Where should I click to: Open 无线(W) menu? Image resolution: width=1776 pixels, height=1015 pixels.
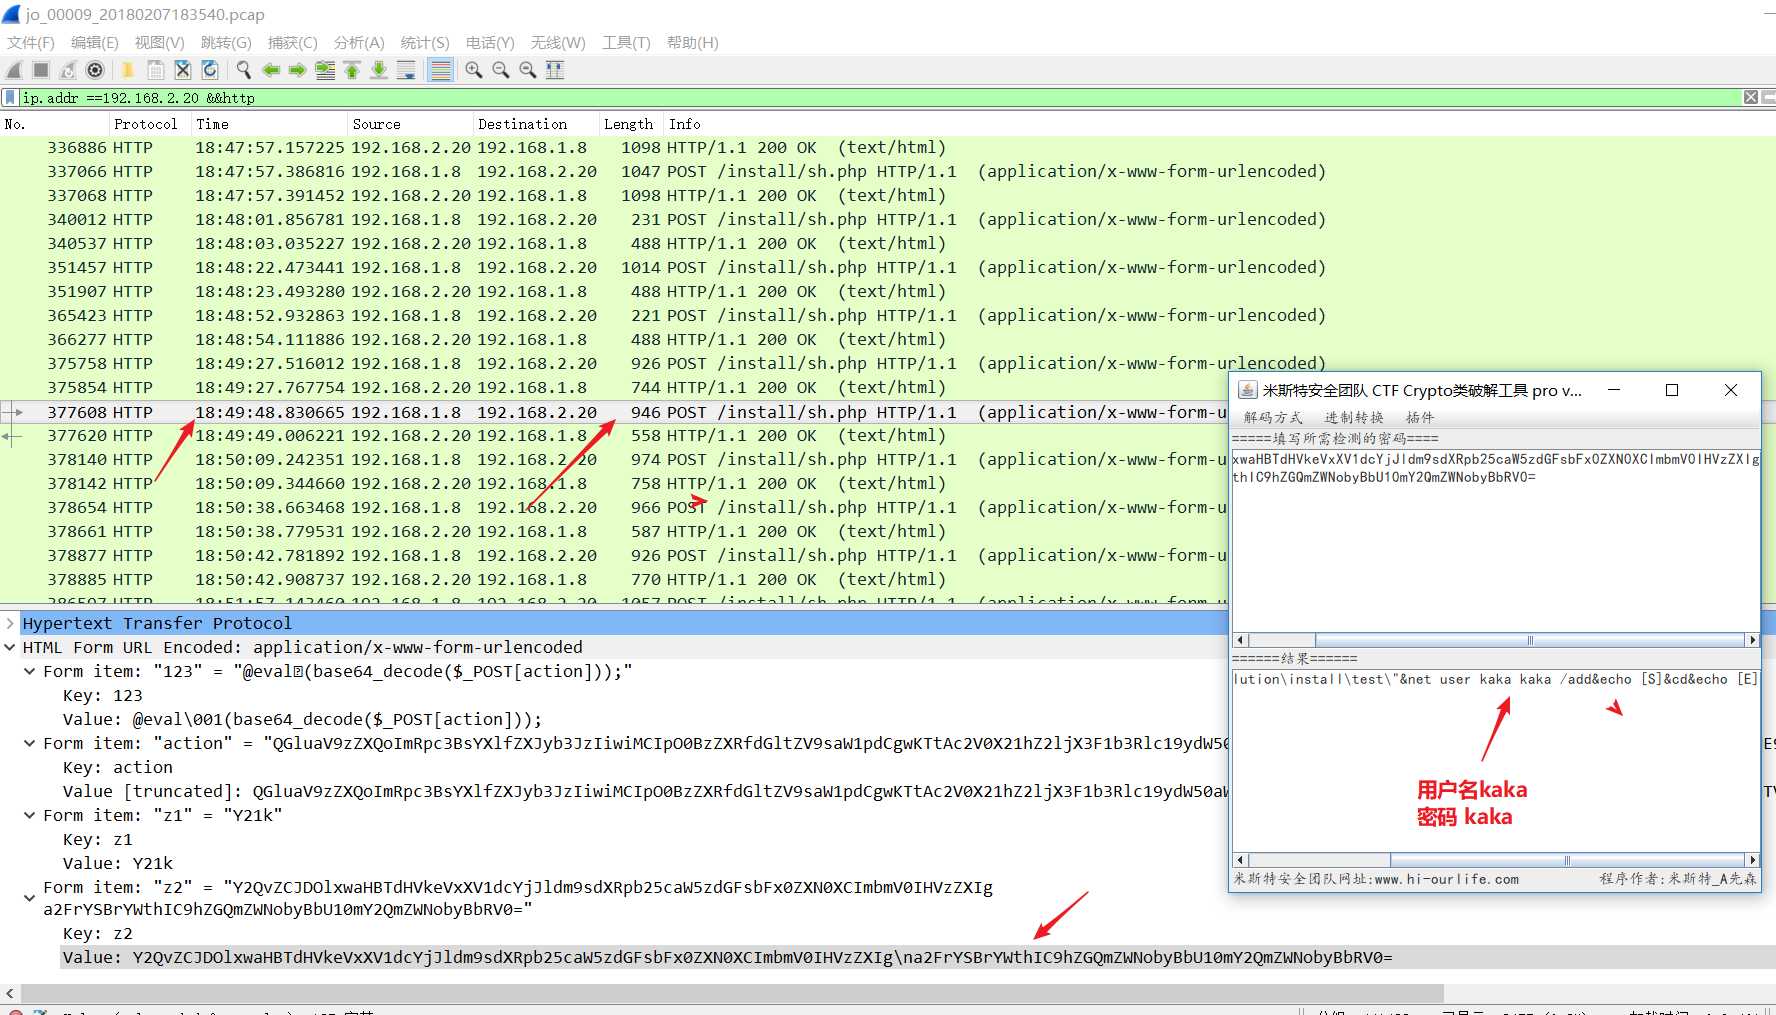tap(558, 43)
